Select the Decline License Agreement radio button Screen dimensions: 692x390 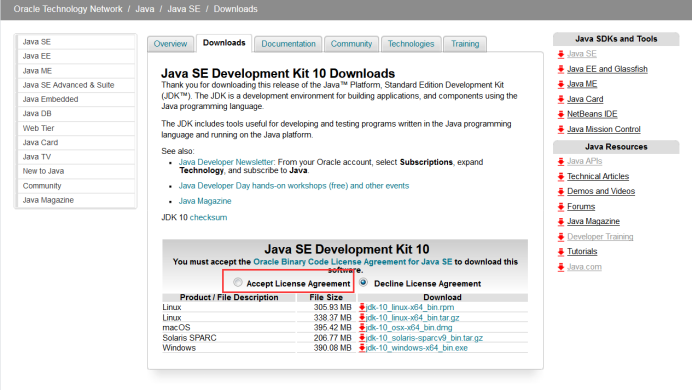tap(363, 282)
